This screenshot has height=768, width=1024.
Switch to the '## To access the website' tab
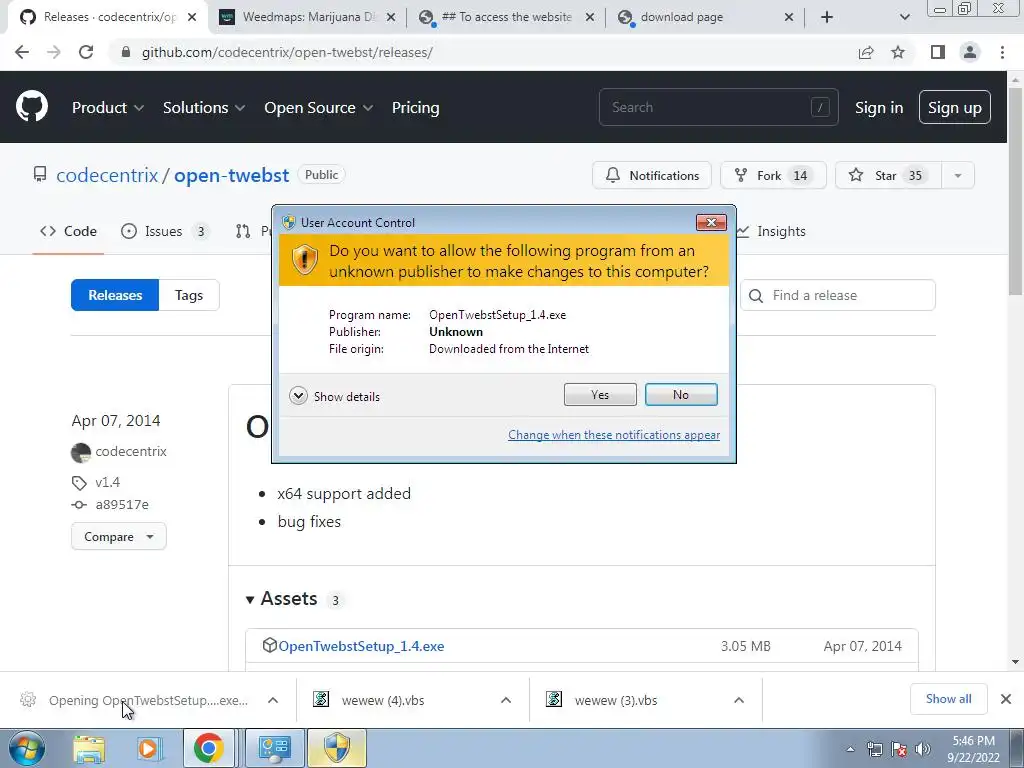click(507, 17)
